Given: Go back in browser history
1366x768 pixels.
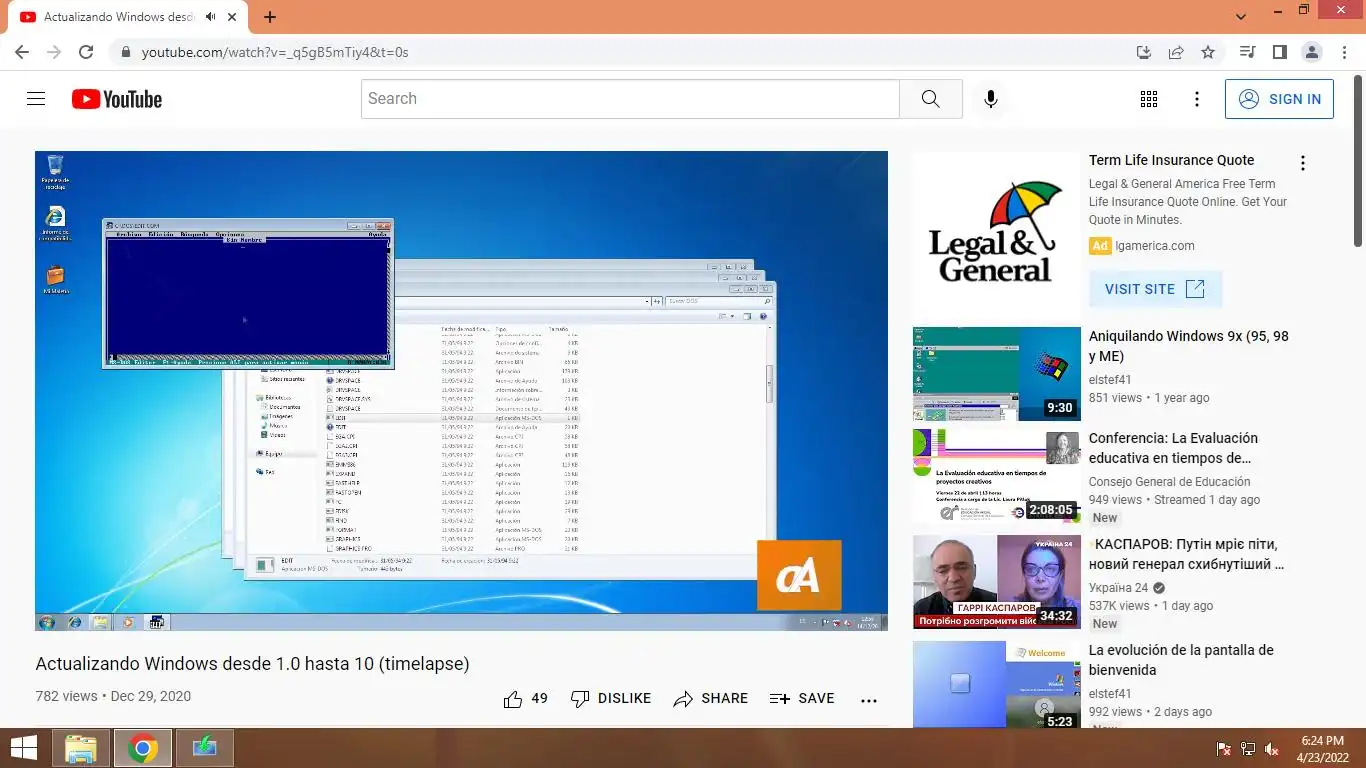Looking at the screenshot, I should pos(22,52).
